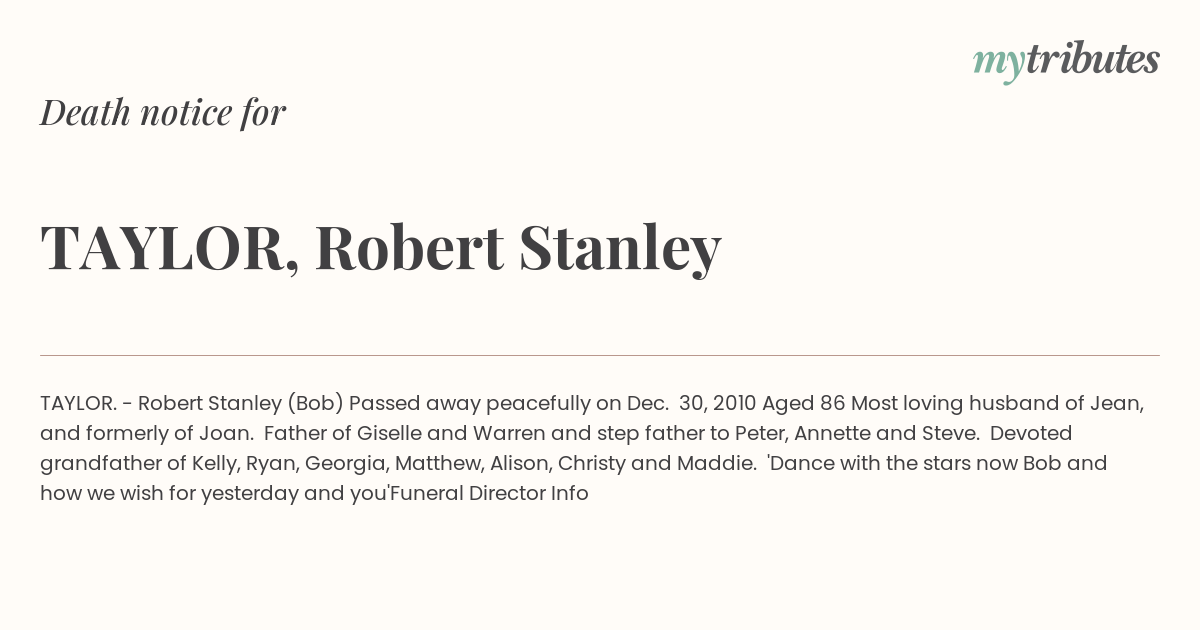Click the horizontal divider line

pyautogui.click(x=600, y=355)
